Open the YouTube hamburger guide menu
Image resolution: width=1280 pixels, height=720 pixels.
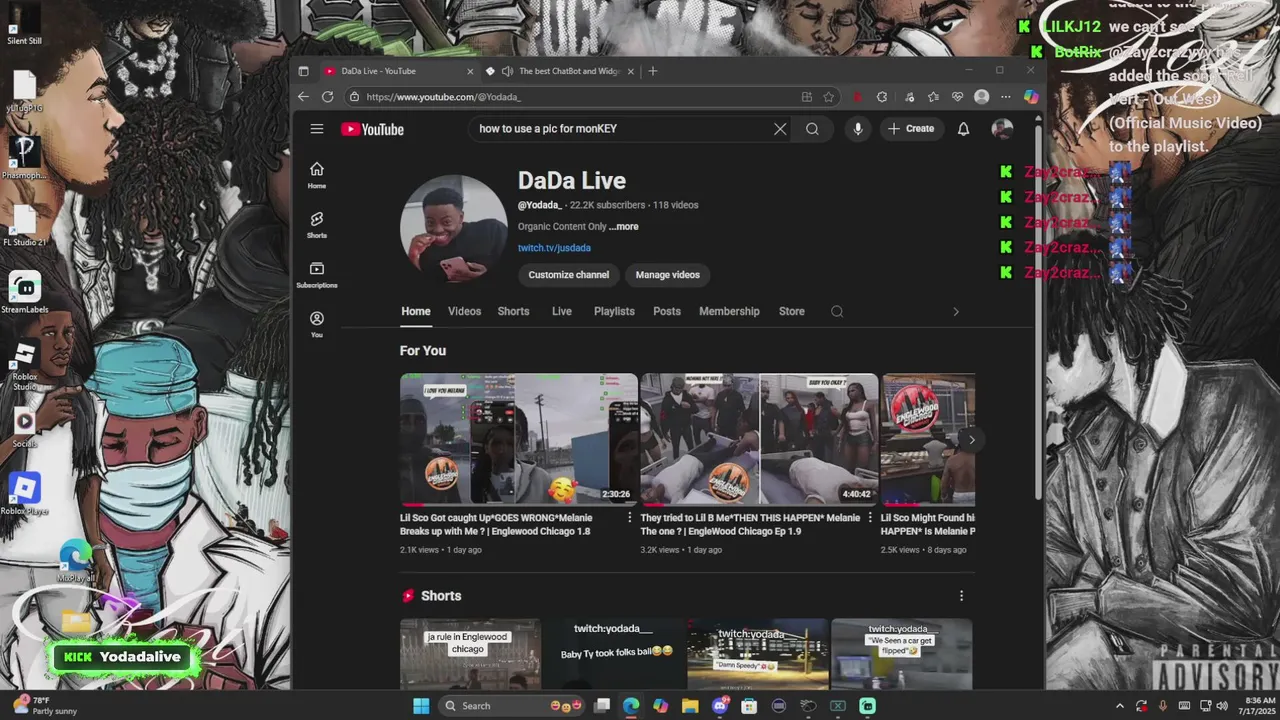click(x=317, y=129)
